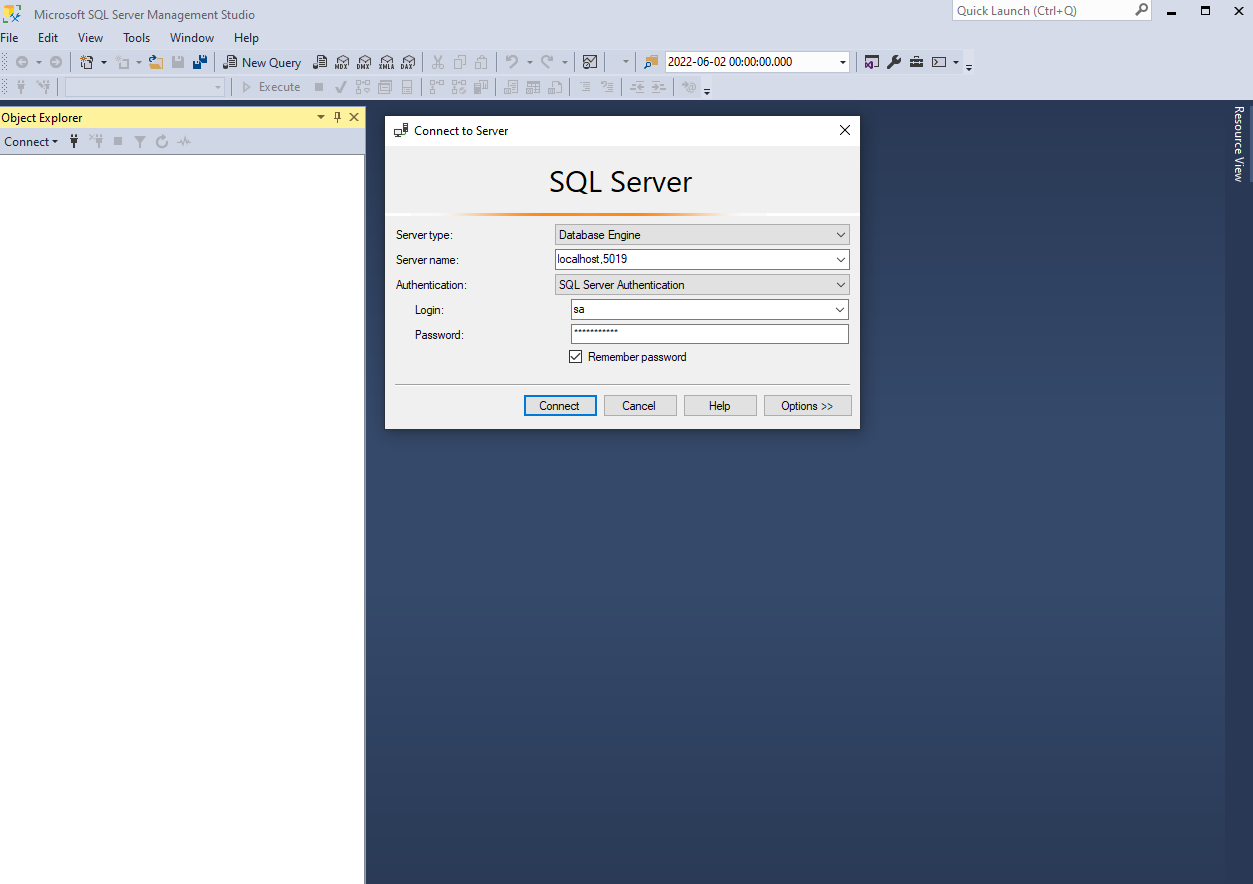1253x884 pixels.
Task: Open the Resource View side tab
Action: (x=1239, y=143)
